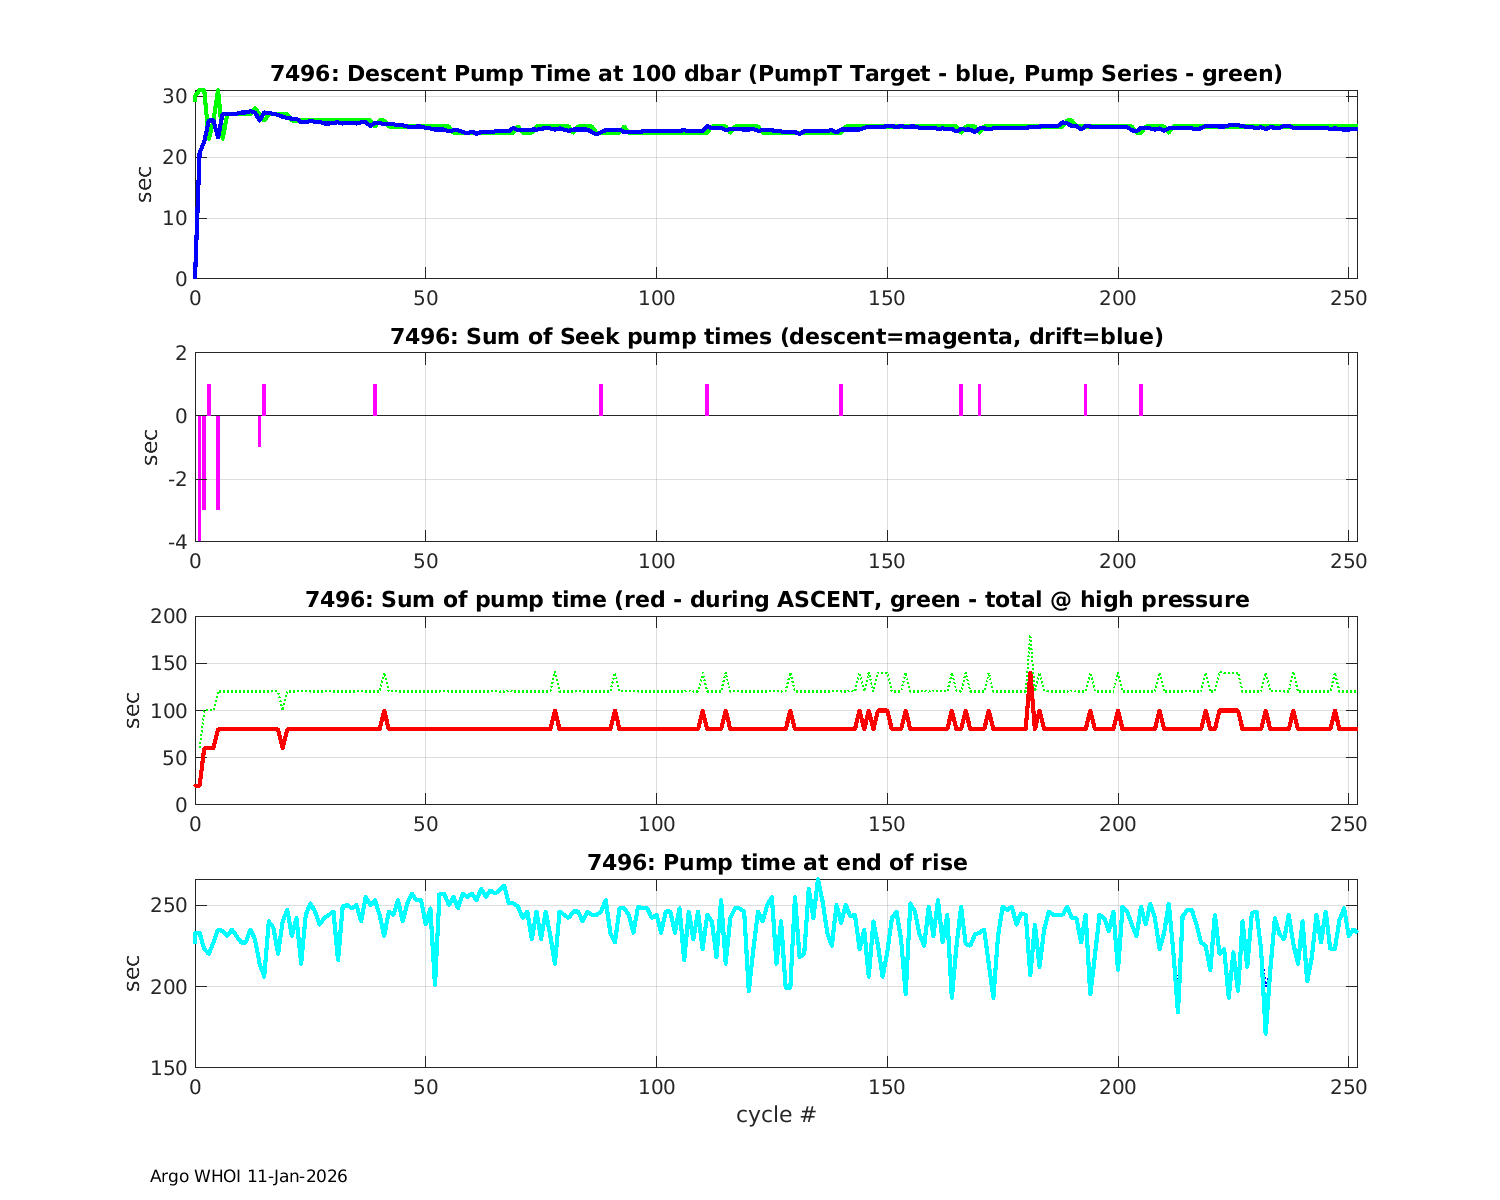This screenshot has height=1200, width=1500.
Task: Click the 'sec' y-axis label of the top plot
Action: (146, 184)
